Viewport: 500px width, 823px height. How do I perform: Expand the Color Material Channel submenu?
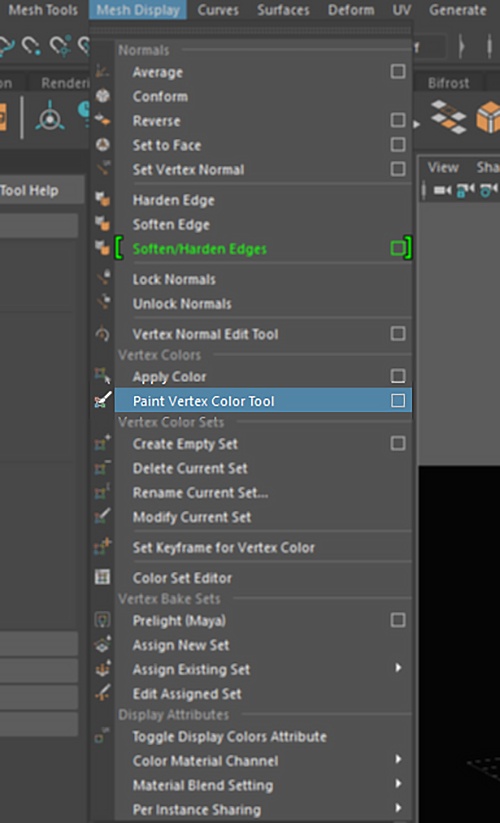tap(398, 759)
